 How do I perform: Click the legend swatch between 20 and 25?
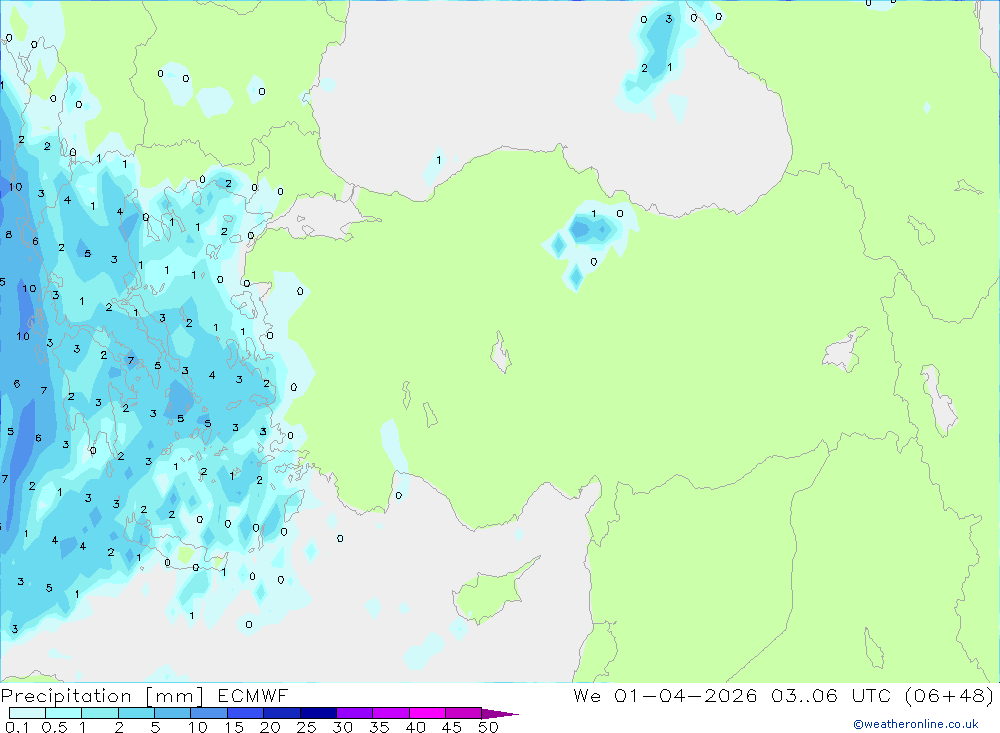point(282,713)
